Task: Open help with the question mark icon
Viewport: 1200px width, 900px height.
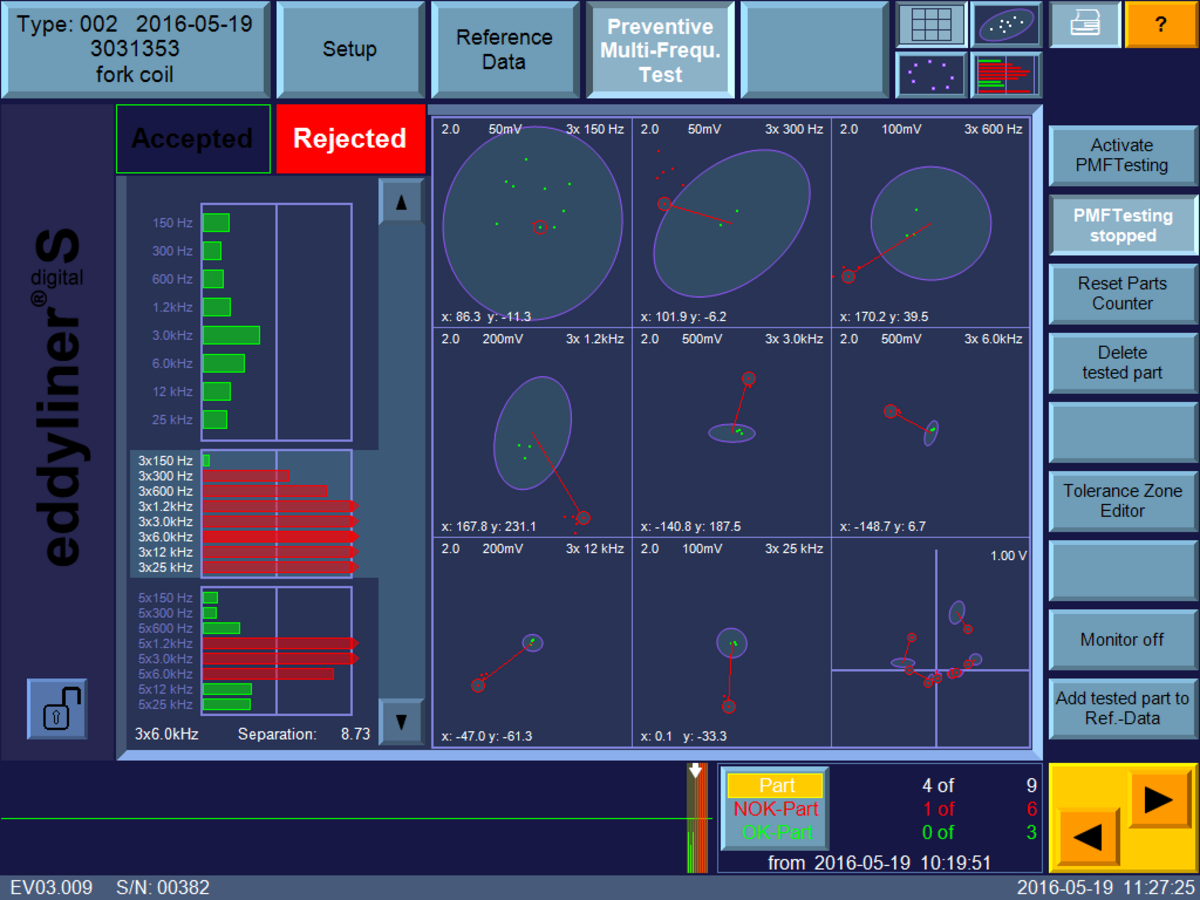Action: 1160,25
